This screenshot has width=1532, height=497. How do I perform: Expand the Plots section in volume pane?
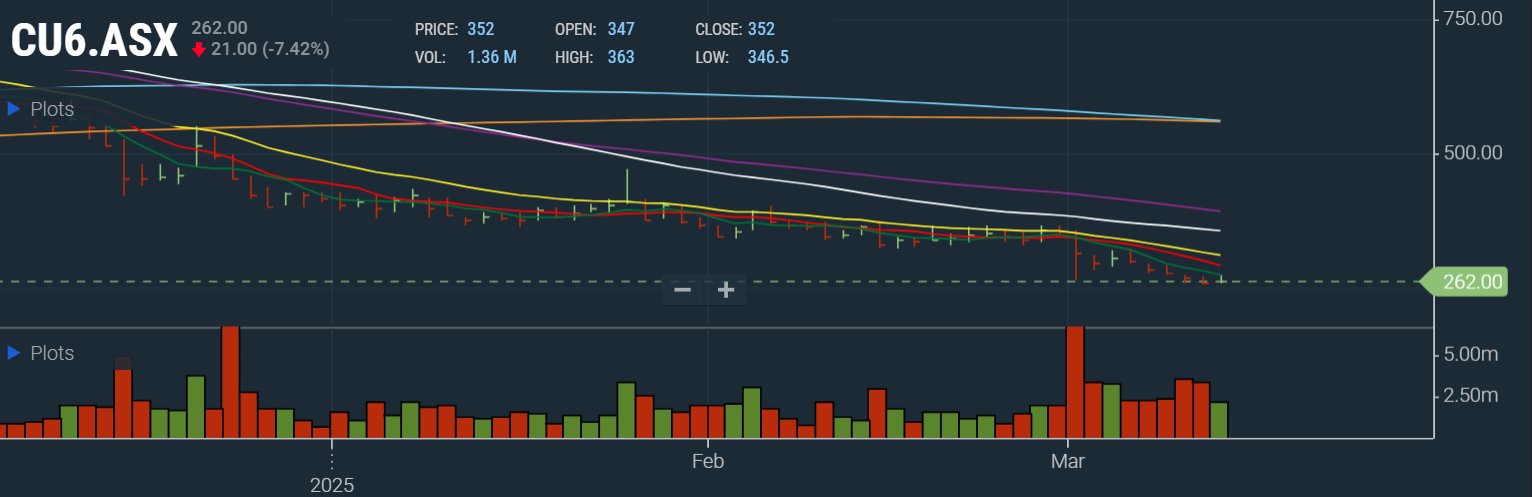point(40,353)
